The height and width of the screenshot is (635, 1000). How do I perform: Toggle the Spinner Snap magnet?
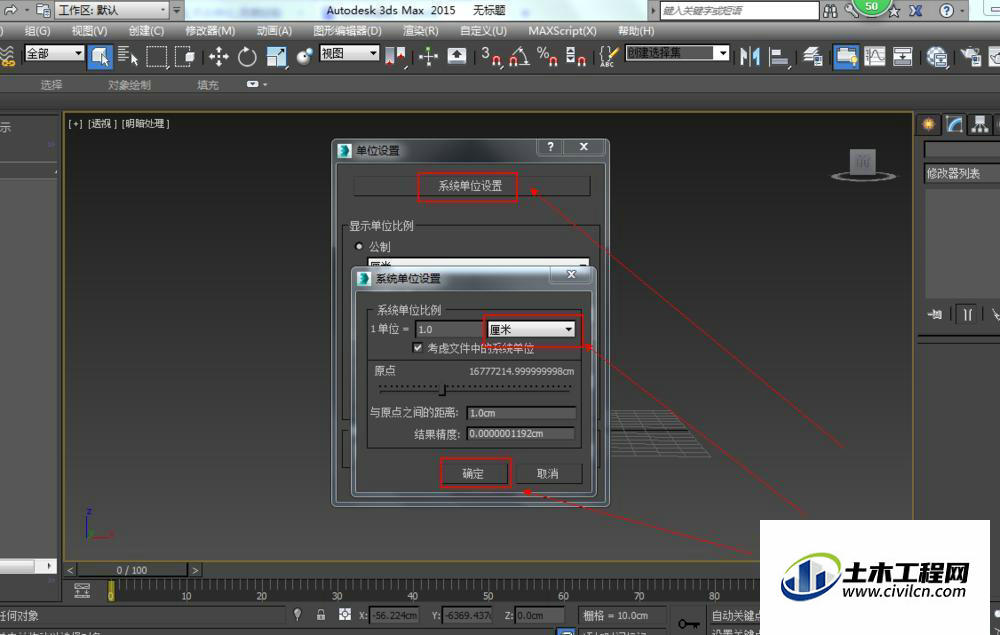(x=576, y=57)
